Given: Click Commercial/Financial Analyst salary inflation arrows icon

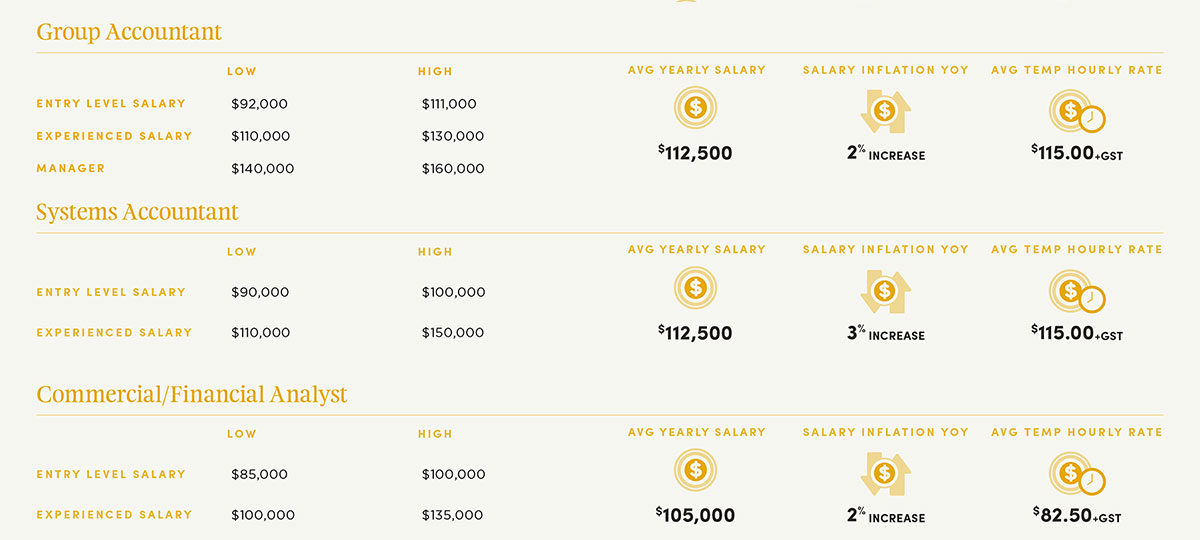Looking at the screenshot, I should (885, 473).
